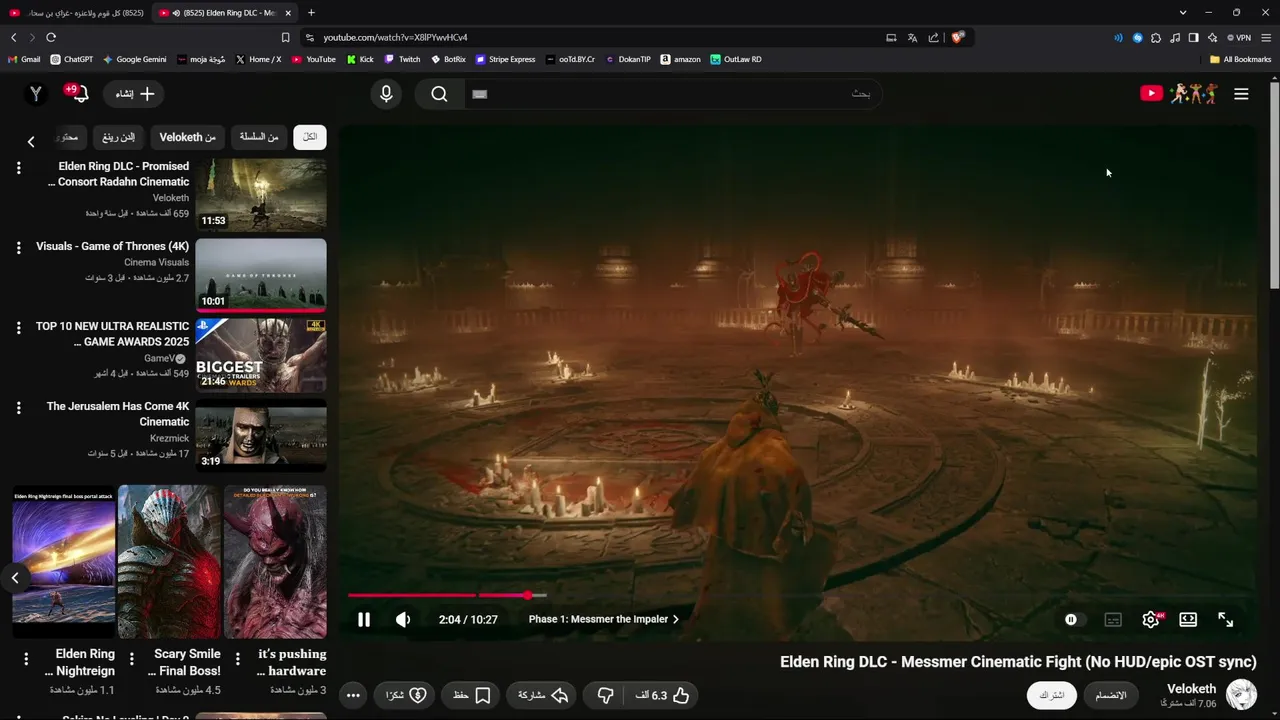The width and height of the screenshot is (1280, 720).
Task: Toggle the autoplay switch
Action: pyautogui.click(x=1074, y=620)
